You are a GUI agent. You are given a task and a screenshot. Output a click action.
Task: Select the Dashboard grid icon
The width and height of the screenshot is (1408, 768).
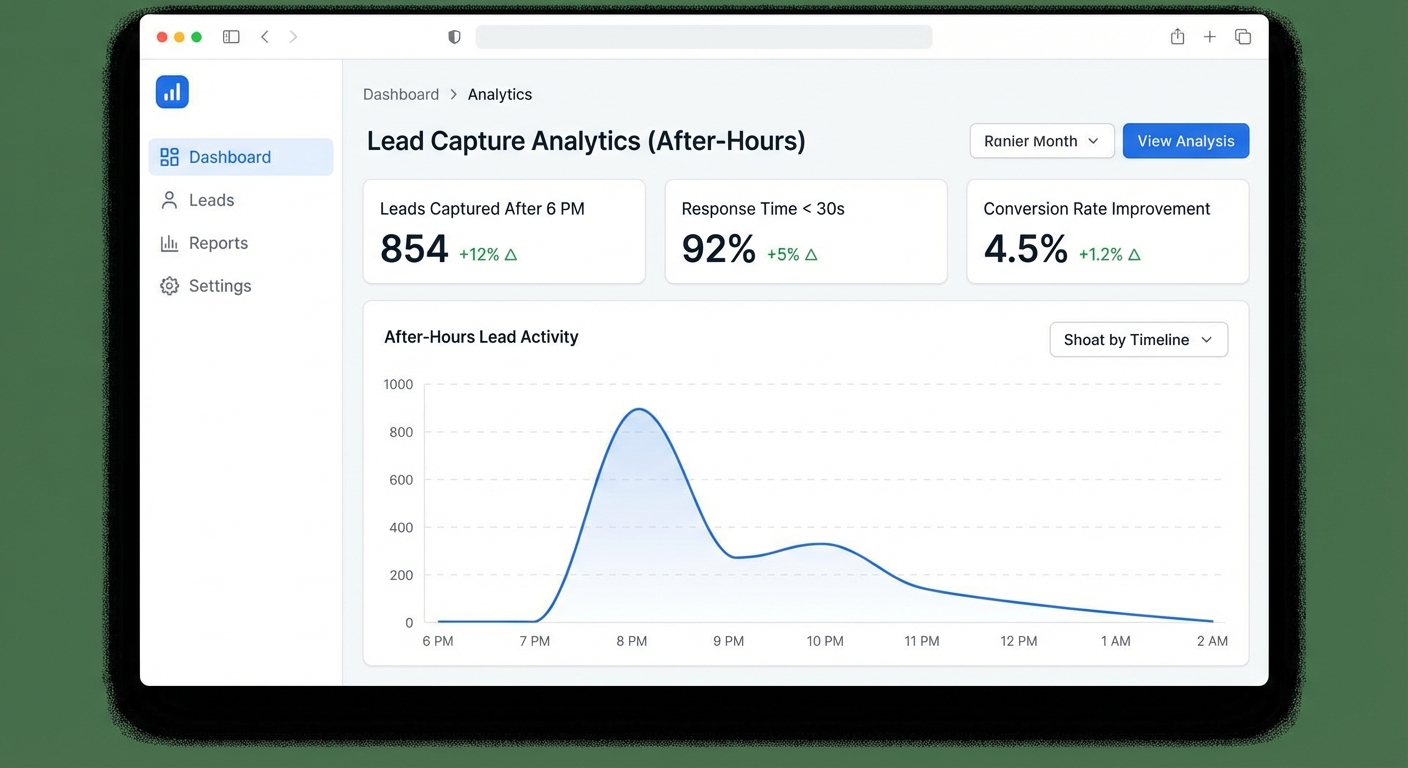click(168, 157)
